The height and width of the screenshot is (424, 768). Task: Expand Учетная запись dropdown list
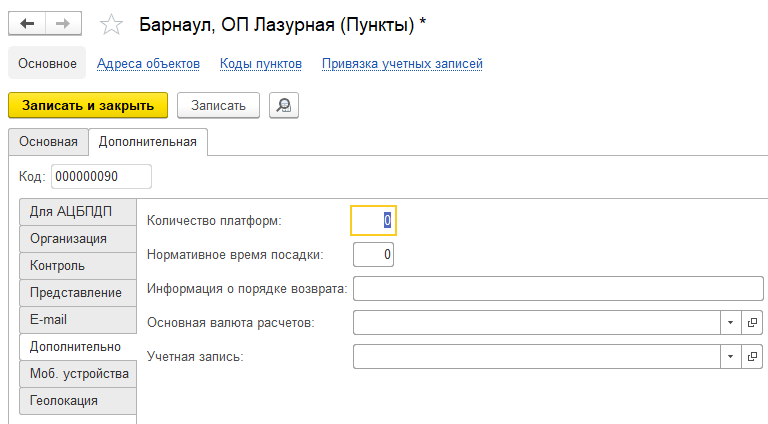coord(730,357)
